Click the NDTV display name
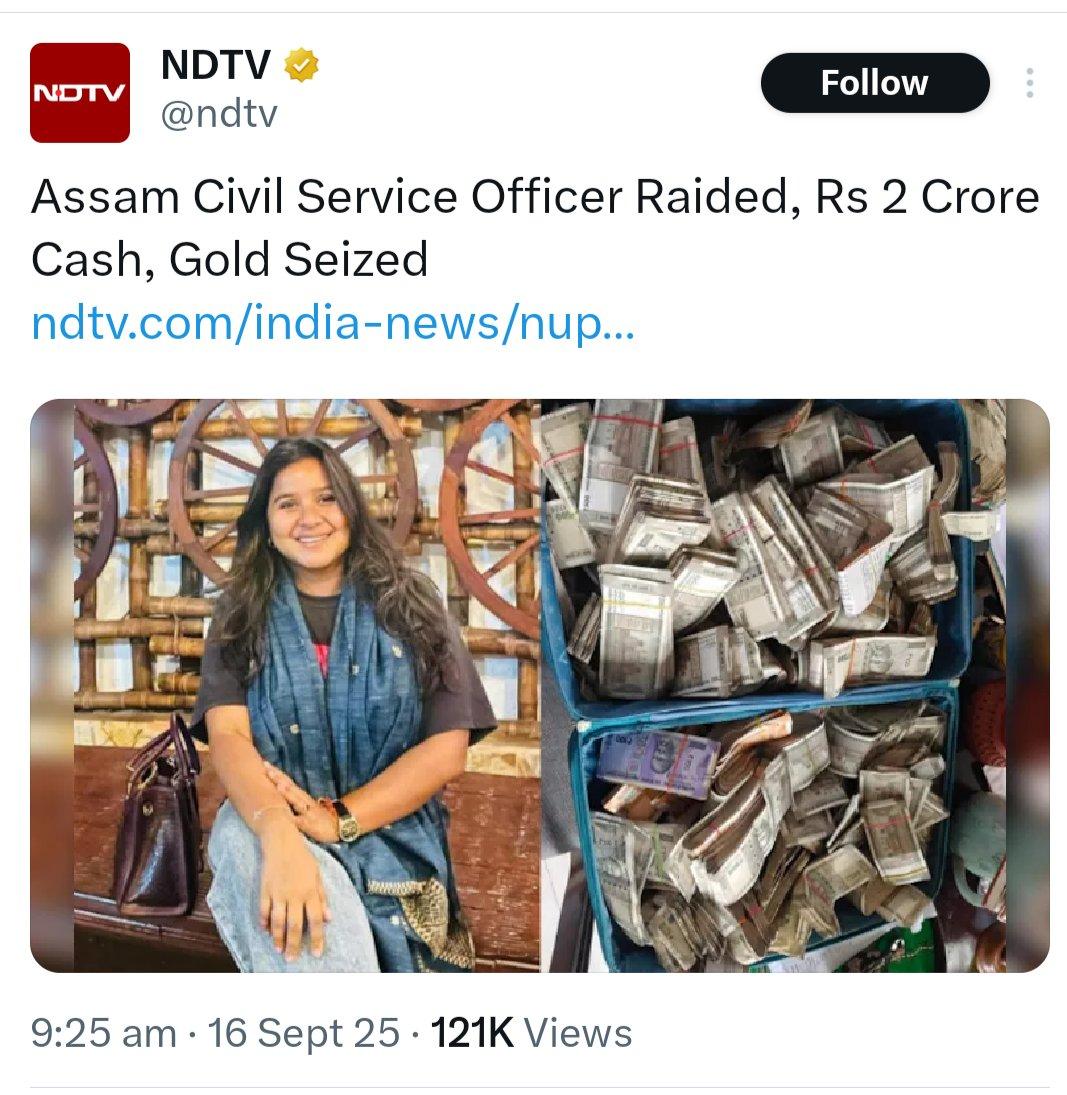This screenshot has width=1067, height=1095. [x=215, y=65]
